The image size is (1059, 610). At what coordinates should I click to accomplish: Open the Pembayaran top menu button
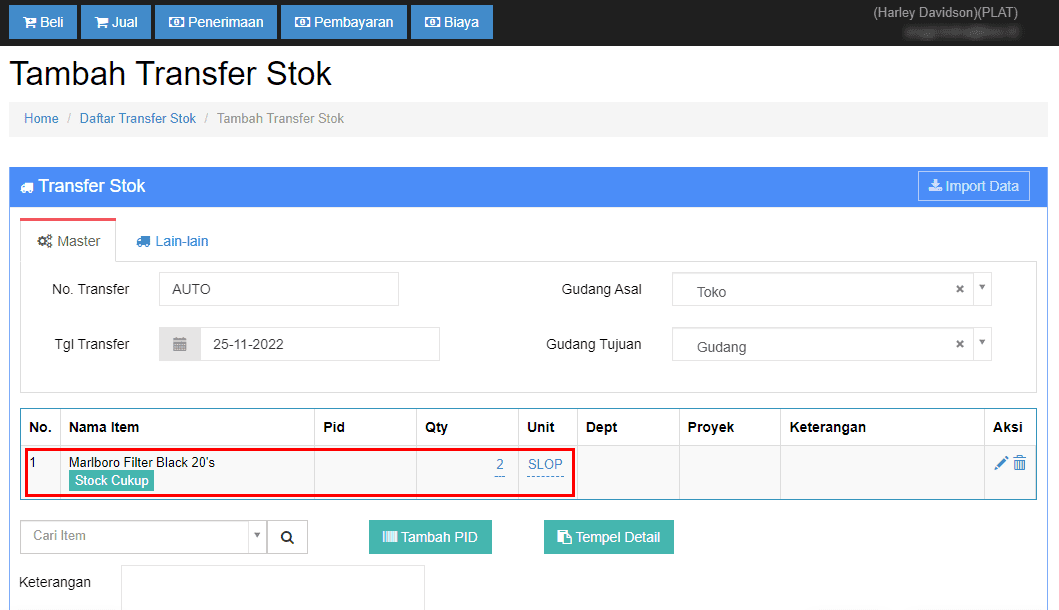[344, 22]
